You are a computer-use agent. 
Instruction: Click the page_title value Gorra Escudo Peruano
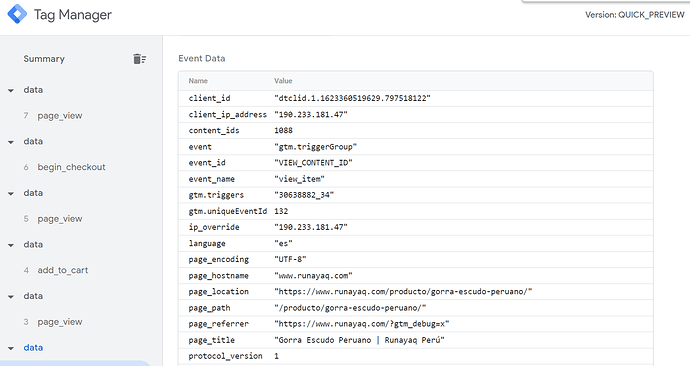pyautogui.click(x=360, y=340)
